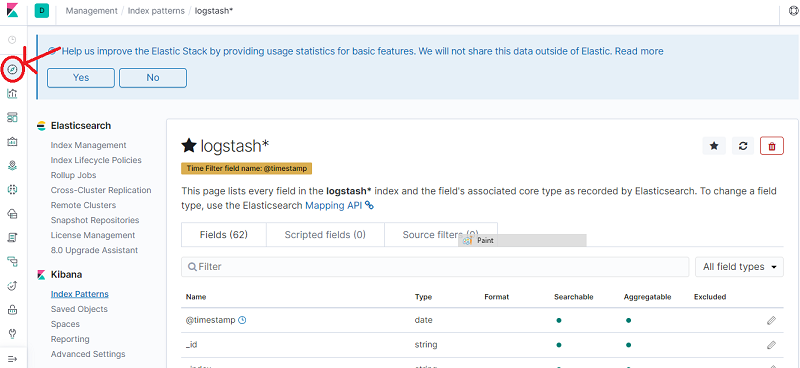Open Visualize from the sidebar chart icon
The width and height of the screenshot is (800, 368).
(x=12, y=93)
